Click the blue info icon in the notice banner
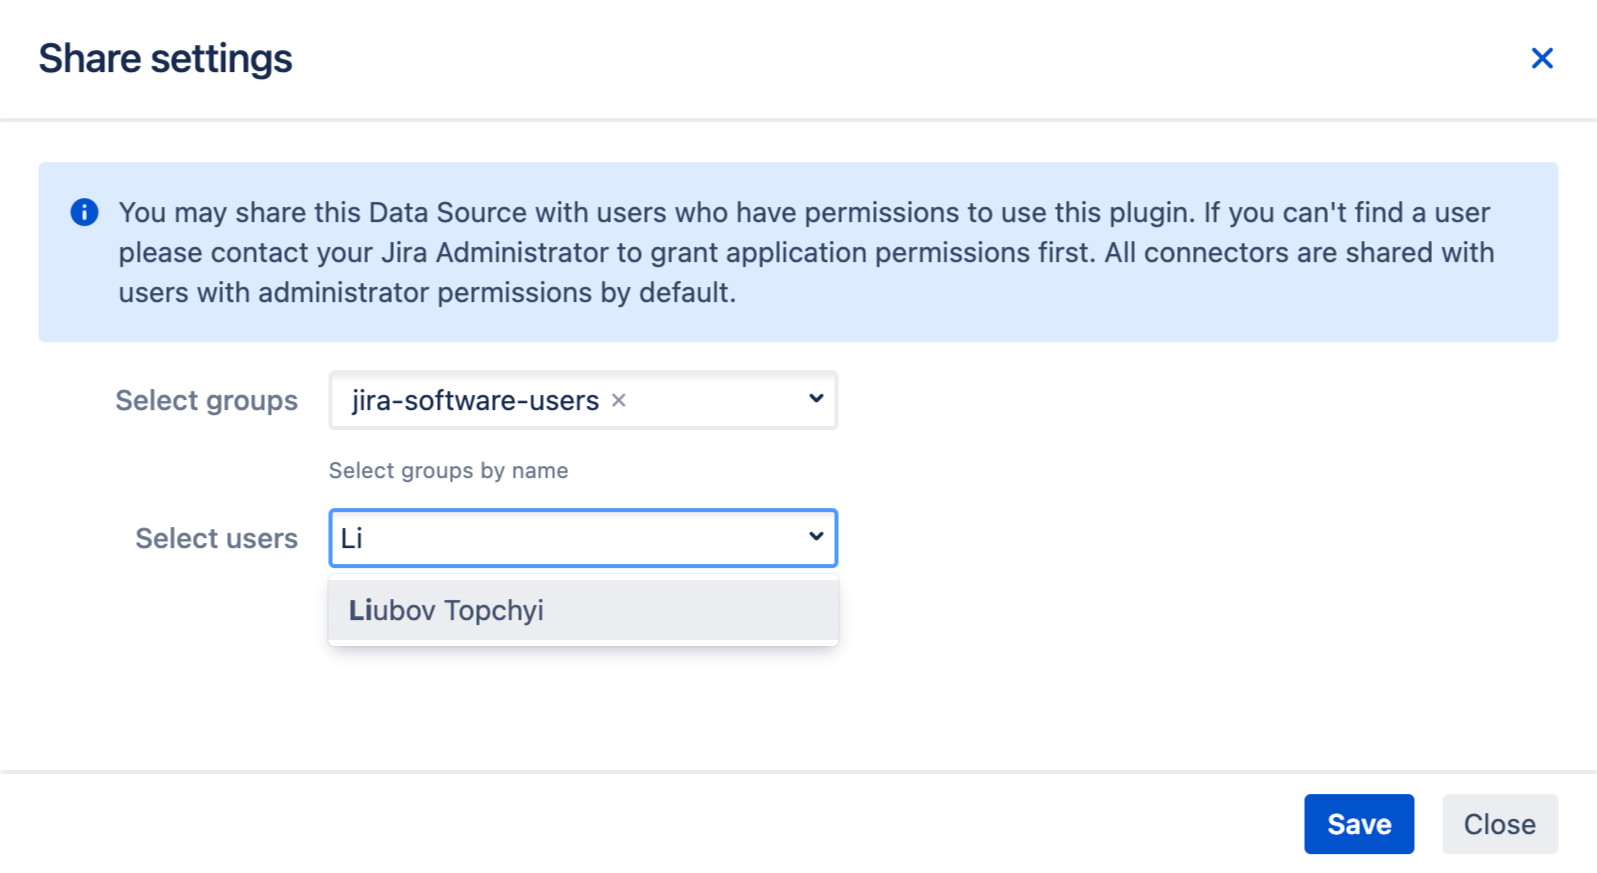 84,212
